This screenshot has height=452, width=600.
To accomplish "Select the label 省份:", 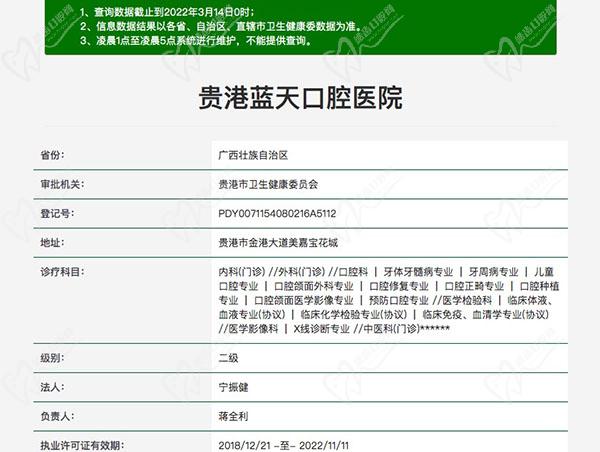I will click(52, 155).
